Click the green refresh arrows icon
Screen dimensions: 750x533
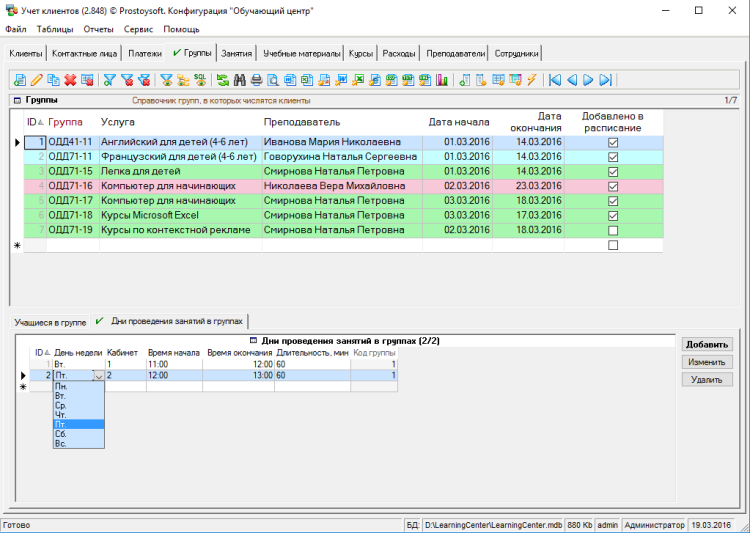pos(223,80)
